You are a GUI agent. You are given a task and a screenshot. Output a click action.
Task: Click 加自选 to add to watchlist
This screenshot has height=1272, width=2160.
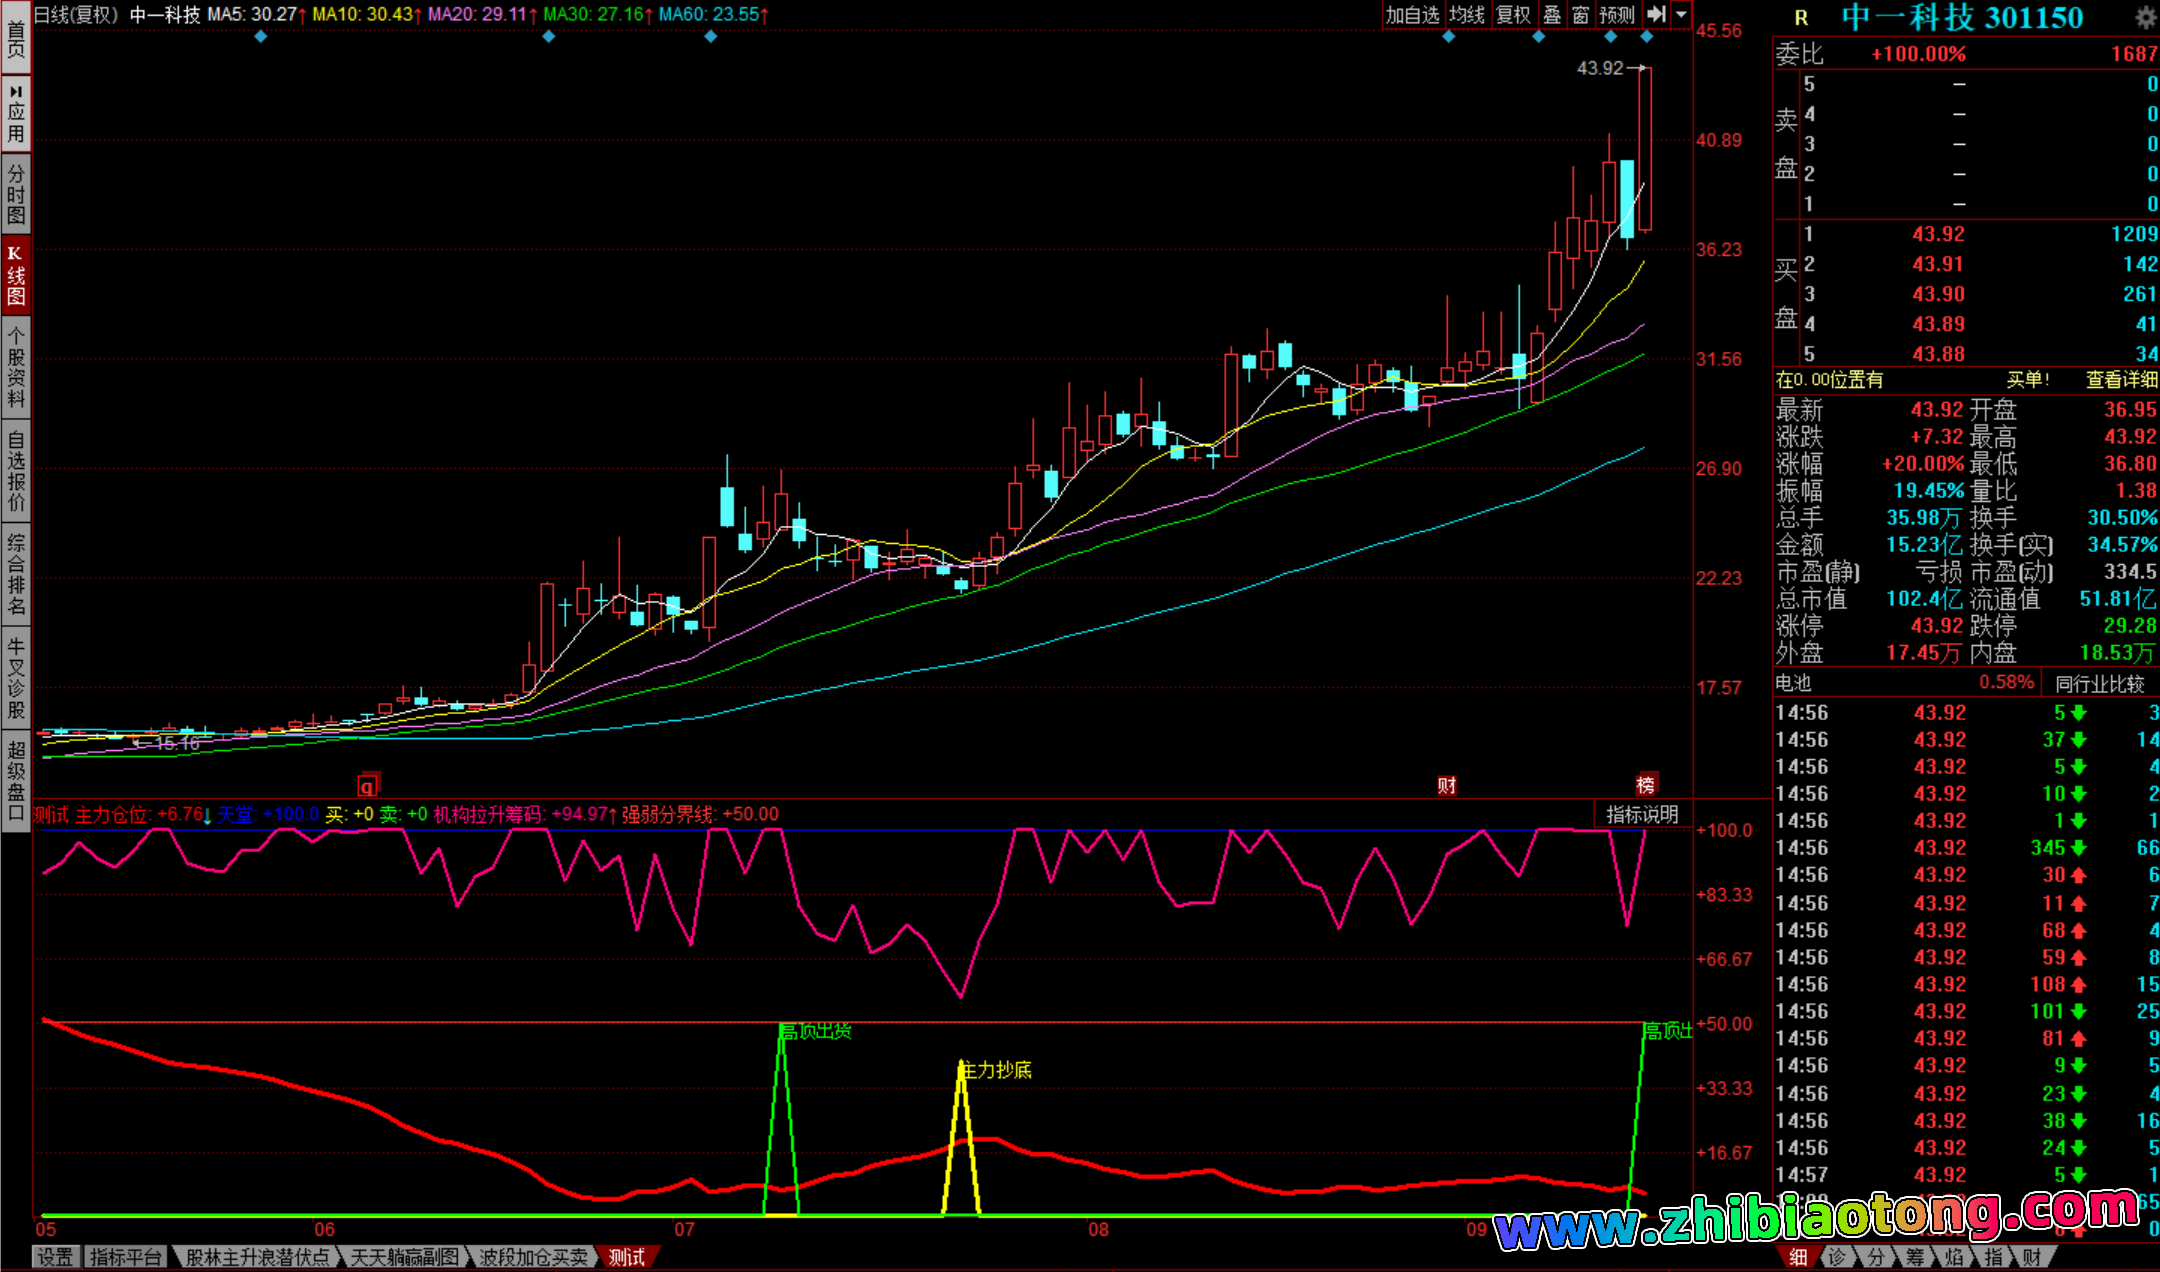coord(1412,14)
